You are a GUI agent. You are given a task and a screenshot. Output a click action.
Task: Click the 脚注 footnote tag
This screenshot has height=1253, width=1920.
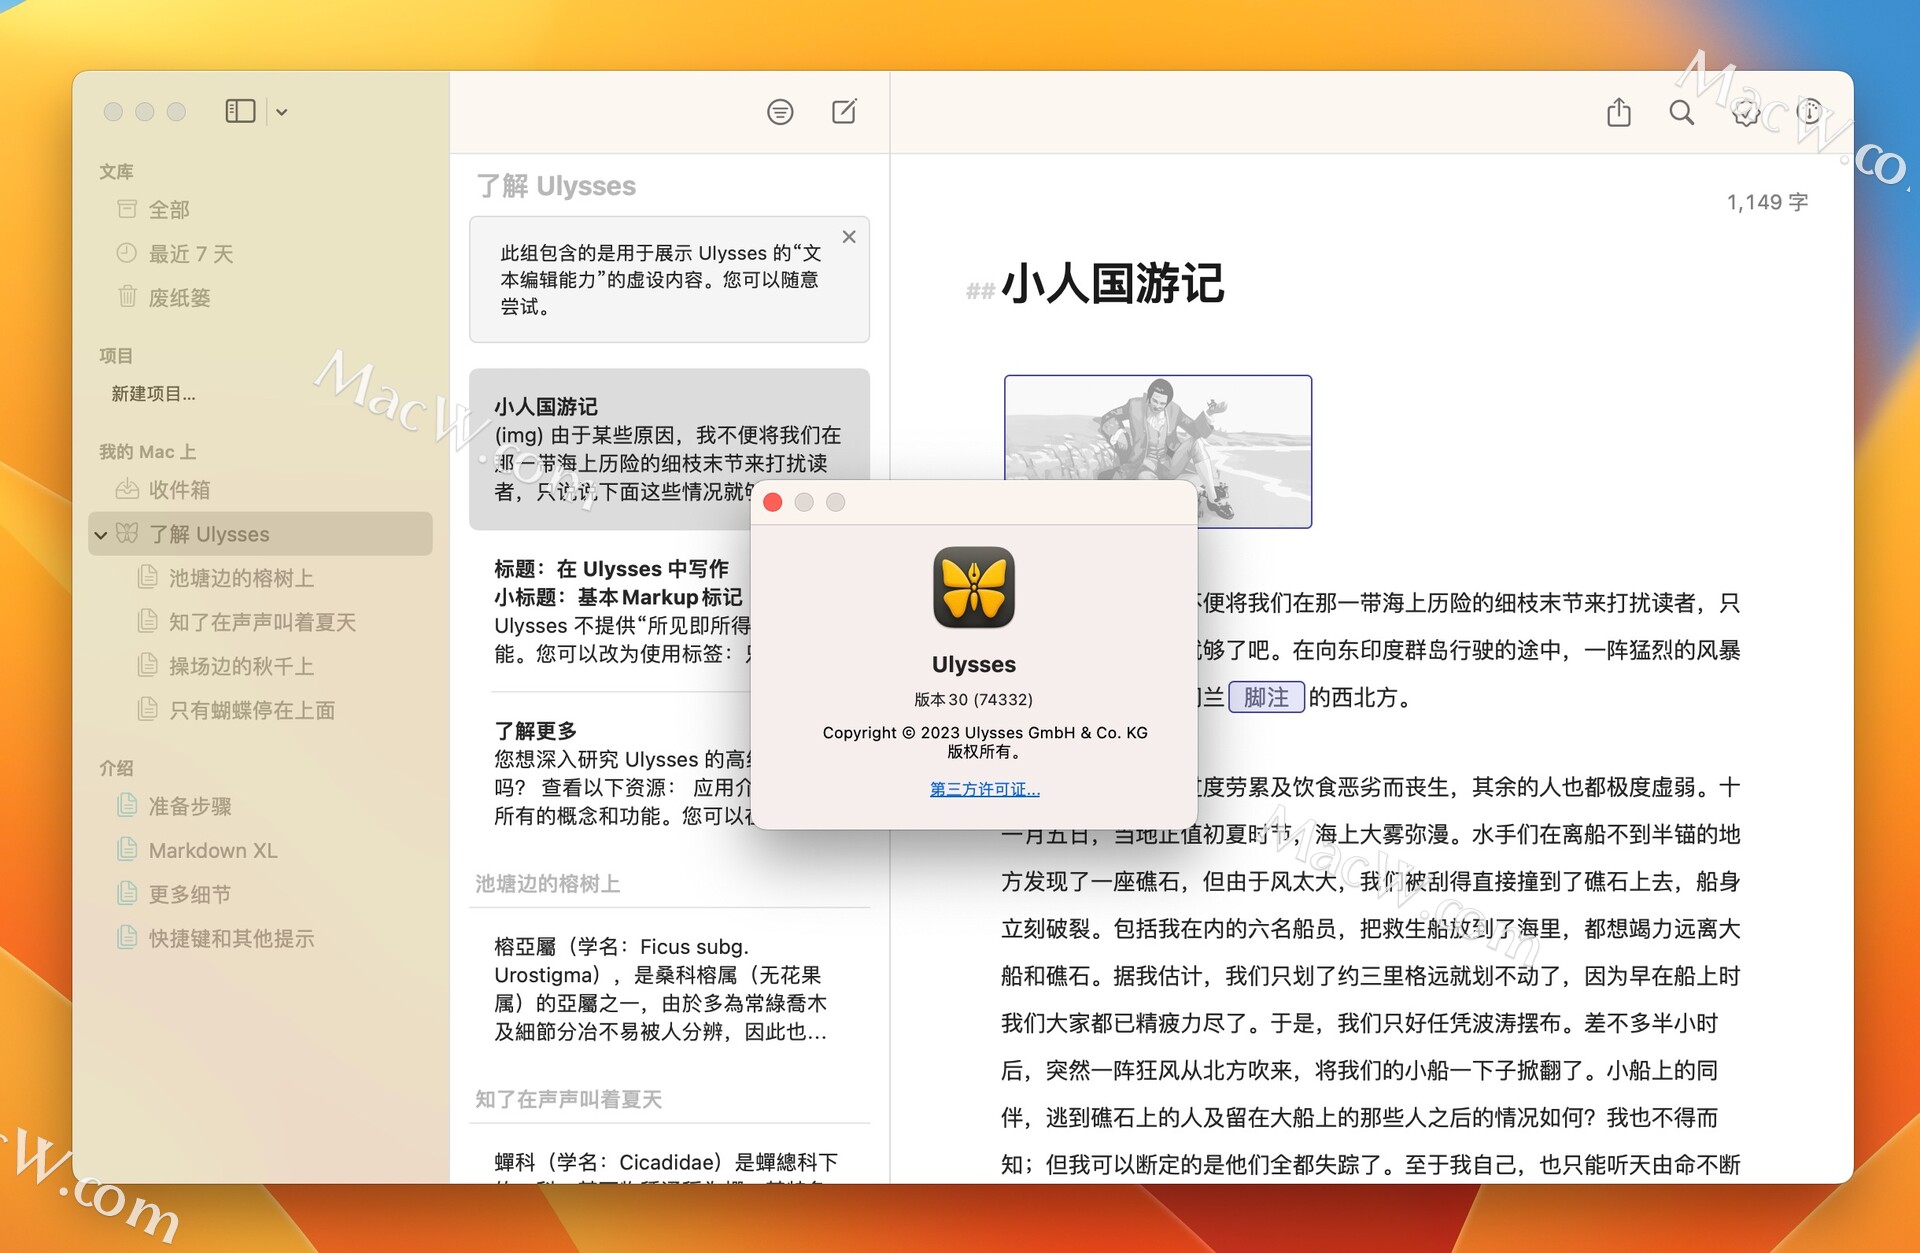click(x=1266, y=697)
